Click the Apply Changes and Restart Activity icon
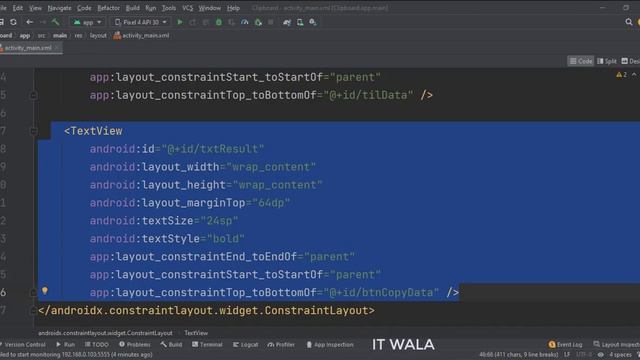This screenshot has height=360, width=640. [192, 22]
